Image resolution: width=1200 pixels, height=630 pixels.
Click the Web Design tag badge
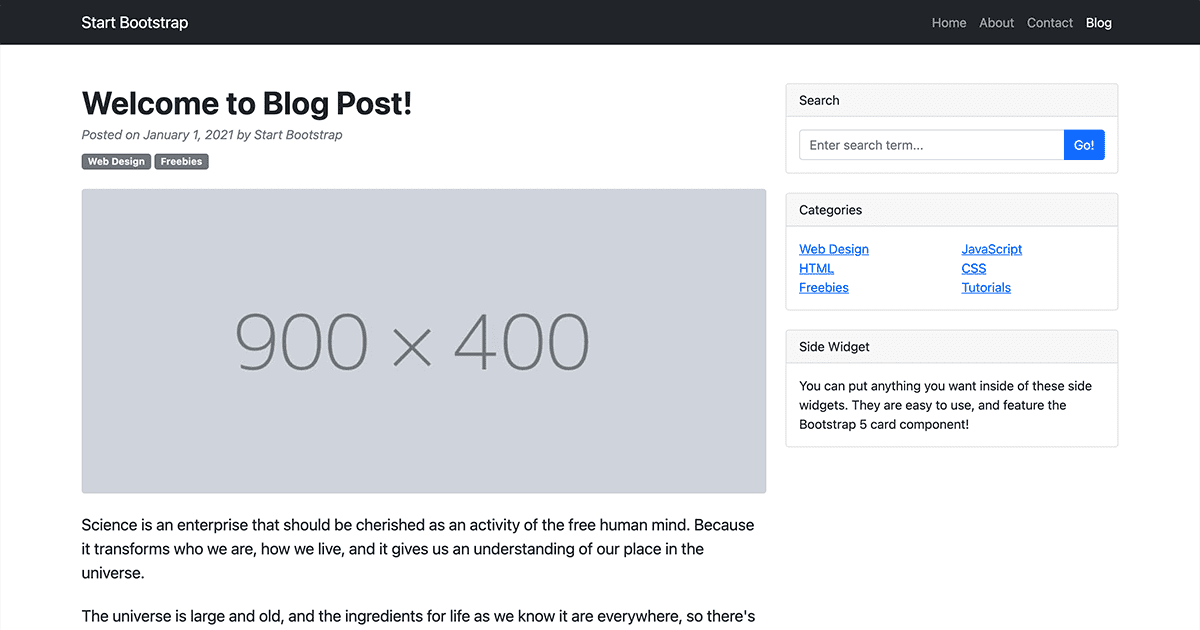click(x=116, y=161)
